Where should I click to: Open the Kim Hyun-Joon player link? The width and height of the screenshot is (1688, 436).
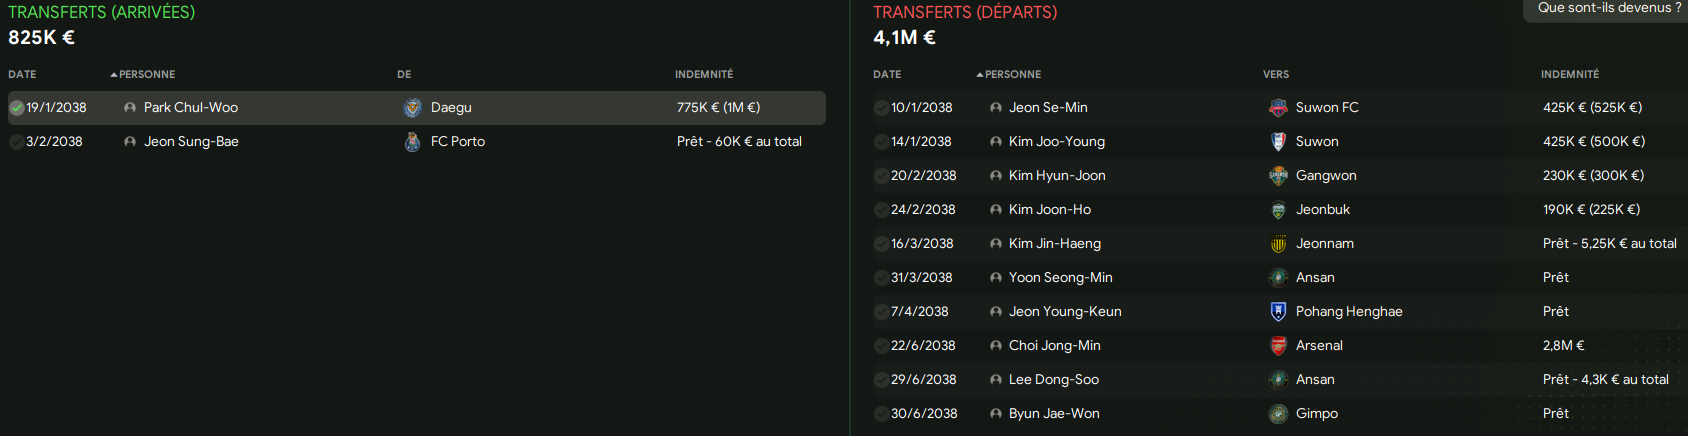click(1057, 176)
